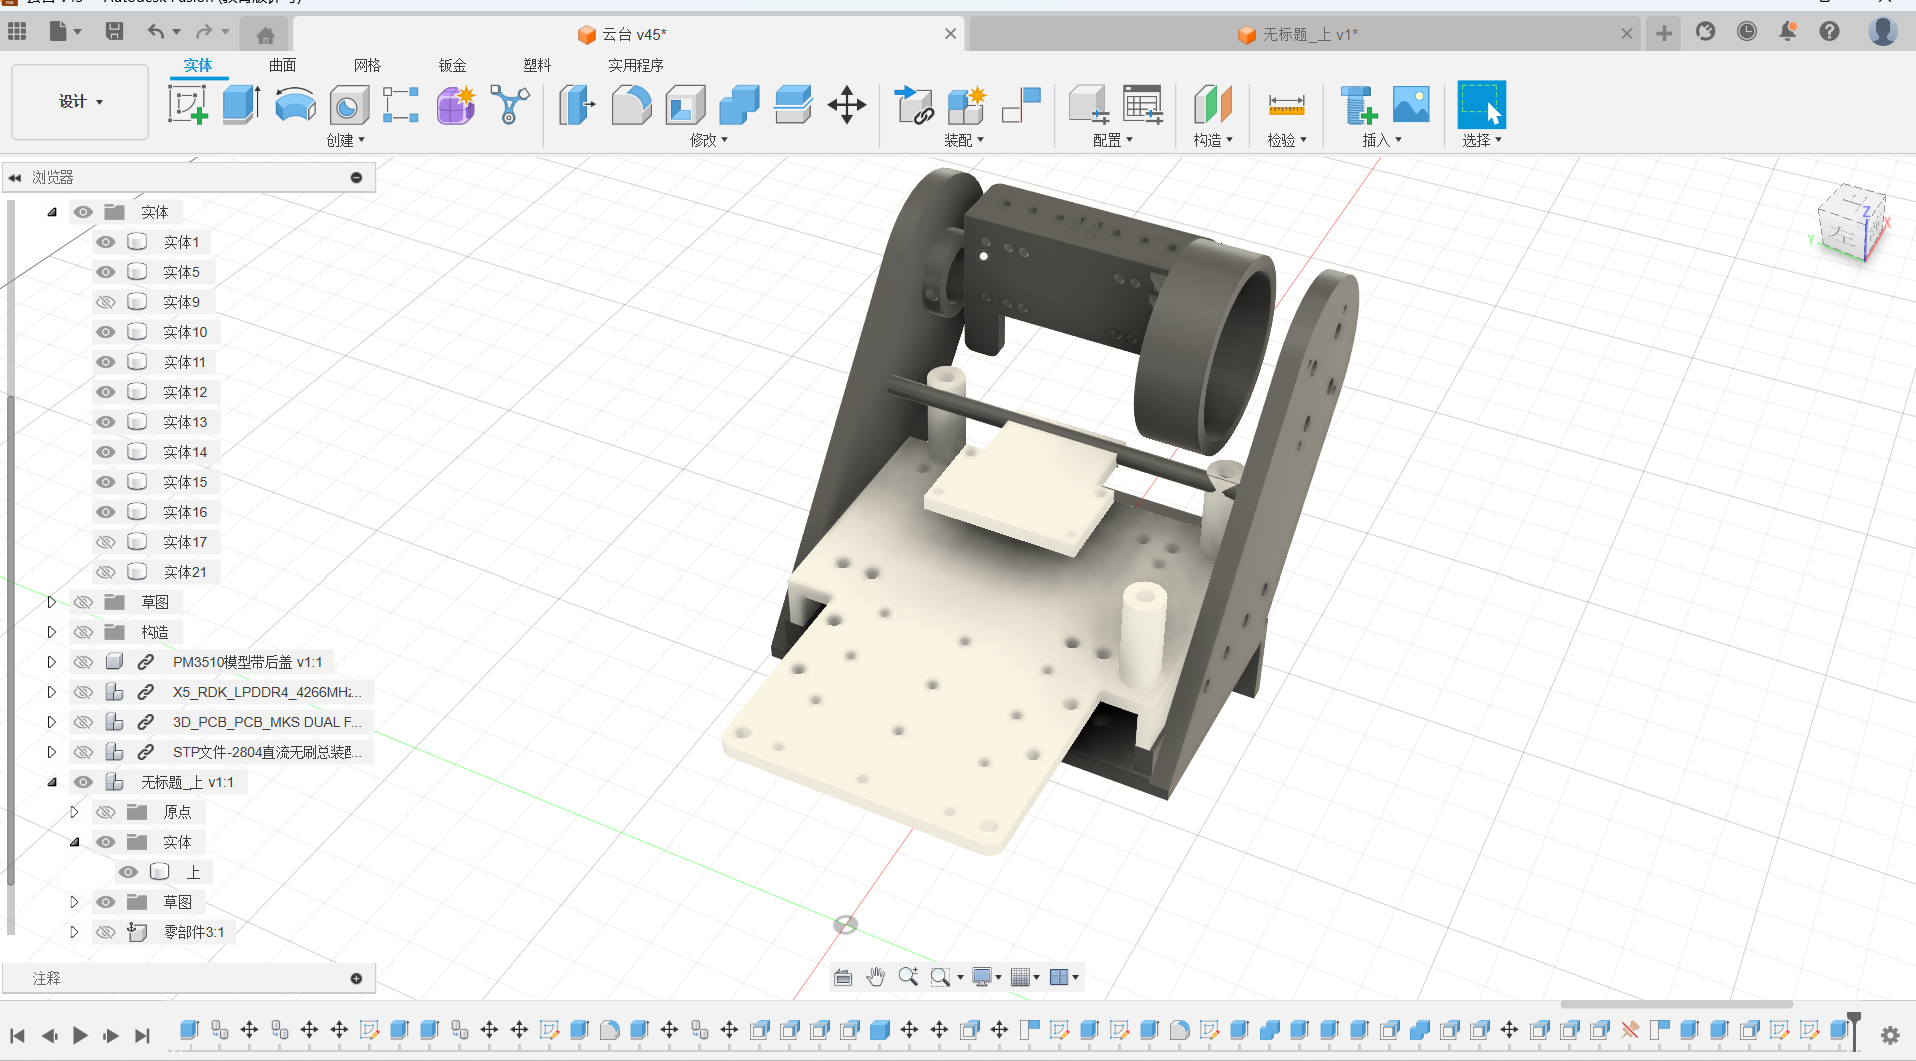Show hidden body 实体9
This screenshot has height=1061, width=1916.
(x=106, y=302)
